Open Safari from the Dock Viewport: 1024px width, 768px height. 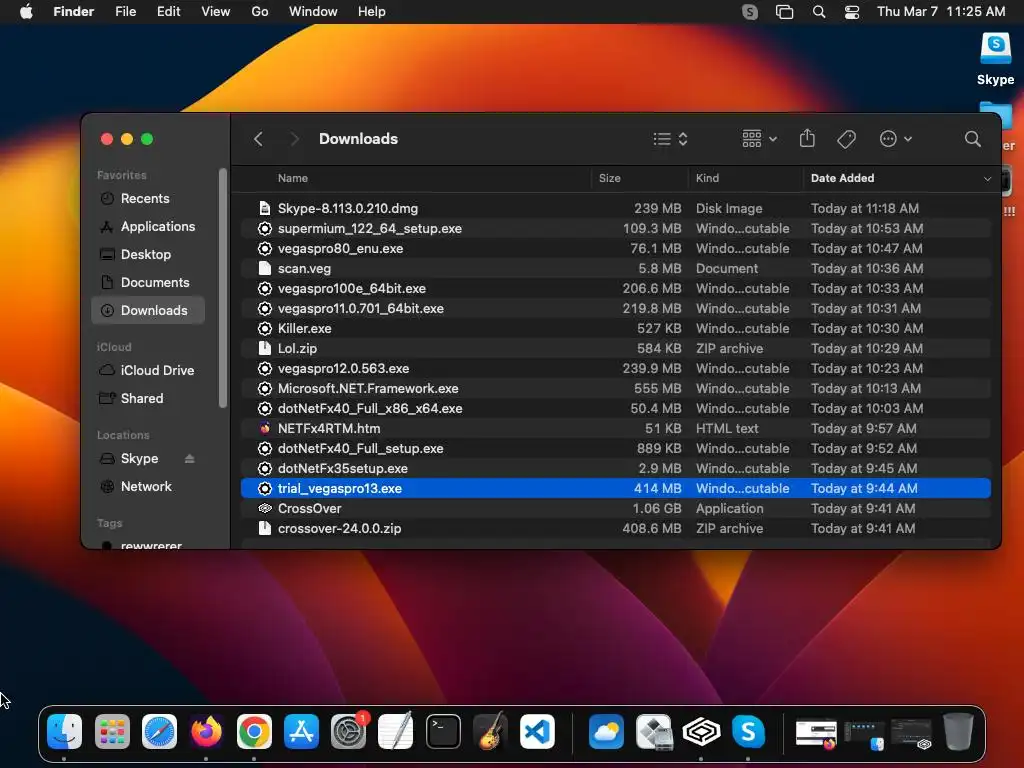point(159,731)
